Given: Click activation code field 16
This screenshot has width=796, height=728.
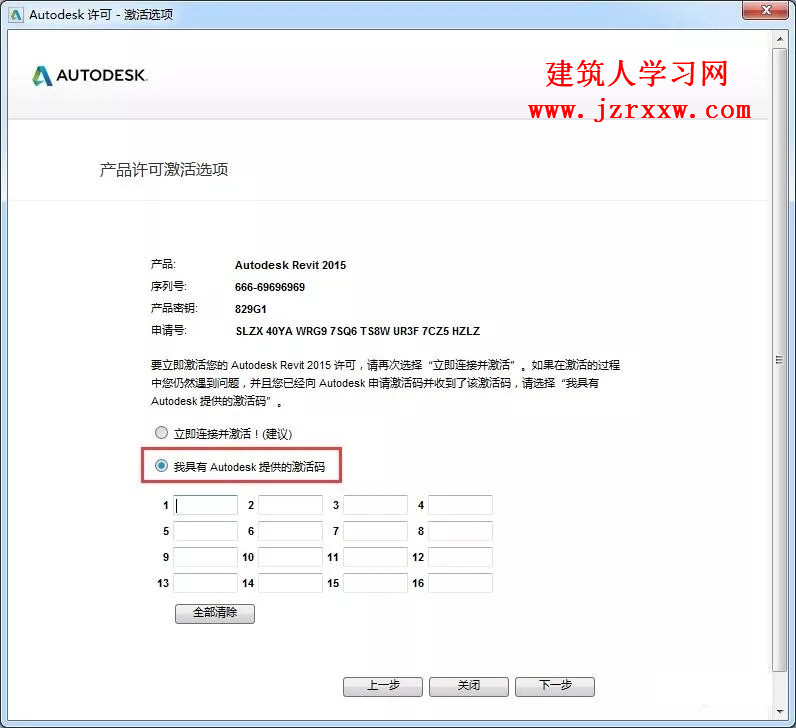Looking at the screenshot, I should pos(460,583).
